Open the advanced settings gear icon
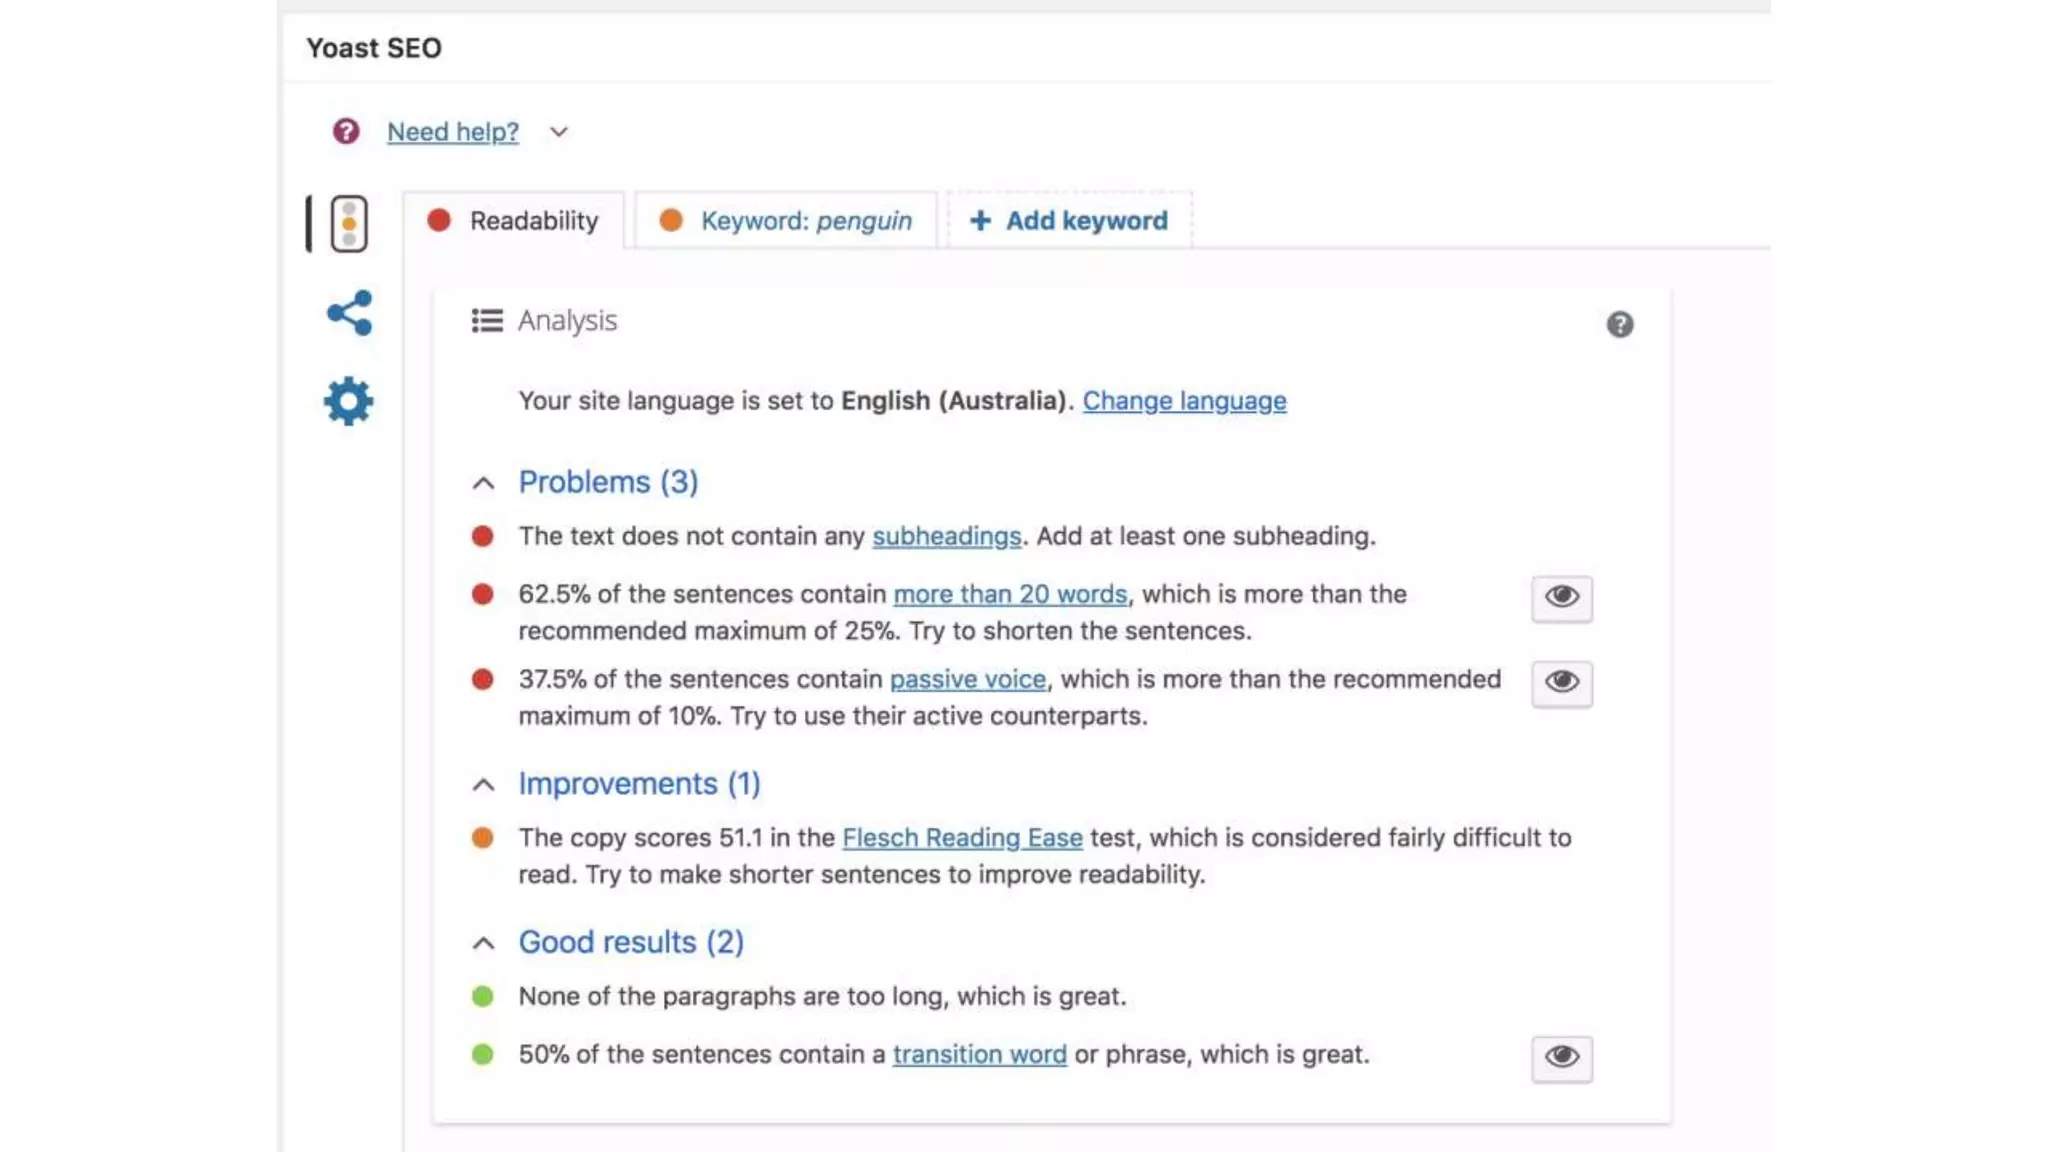 pos(348,402)
